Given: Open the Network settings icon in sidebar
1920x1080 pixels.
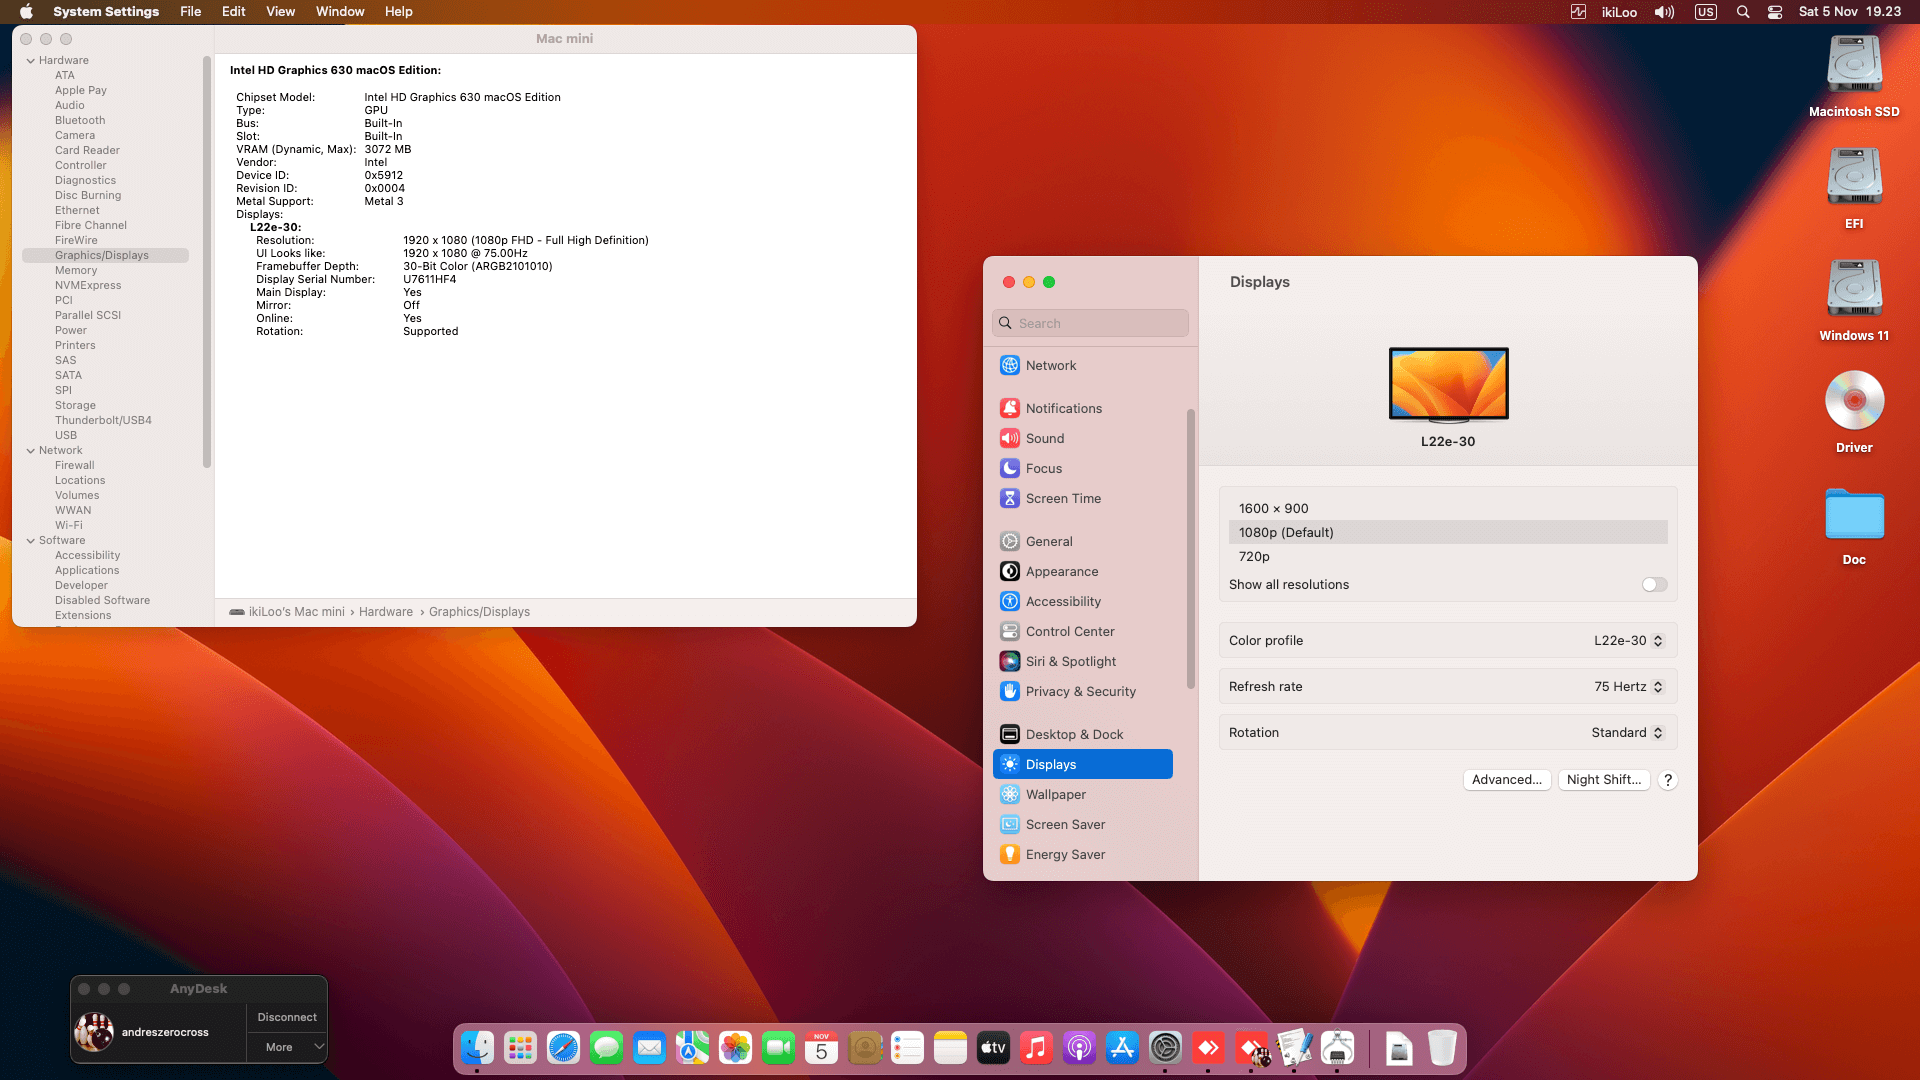Looking at the screenshot, I should click(x=1010, y=365).
